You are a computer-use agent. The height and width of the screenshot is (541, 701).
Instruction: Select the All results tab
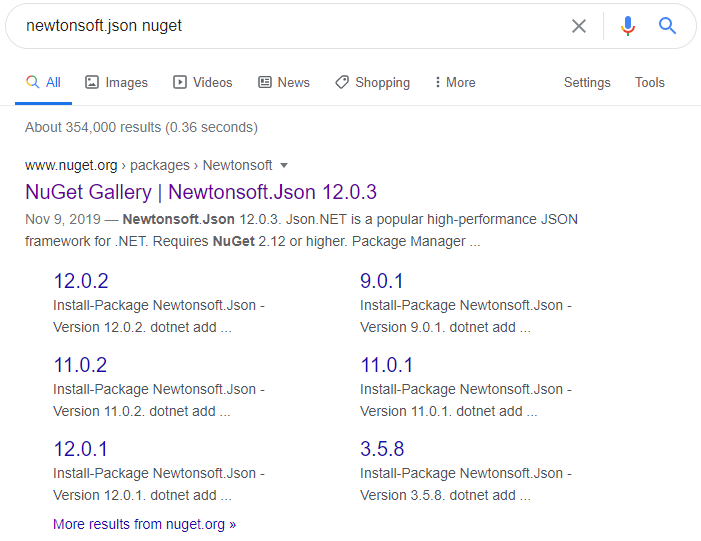click(x=43, y=82)
